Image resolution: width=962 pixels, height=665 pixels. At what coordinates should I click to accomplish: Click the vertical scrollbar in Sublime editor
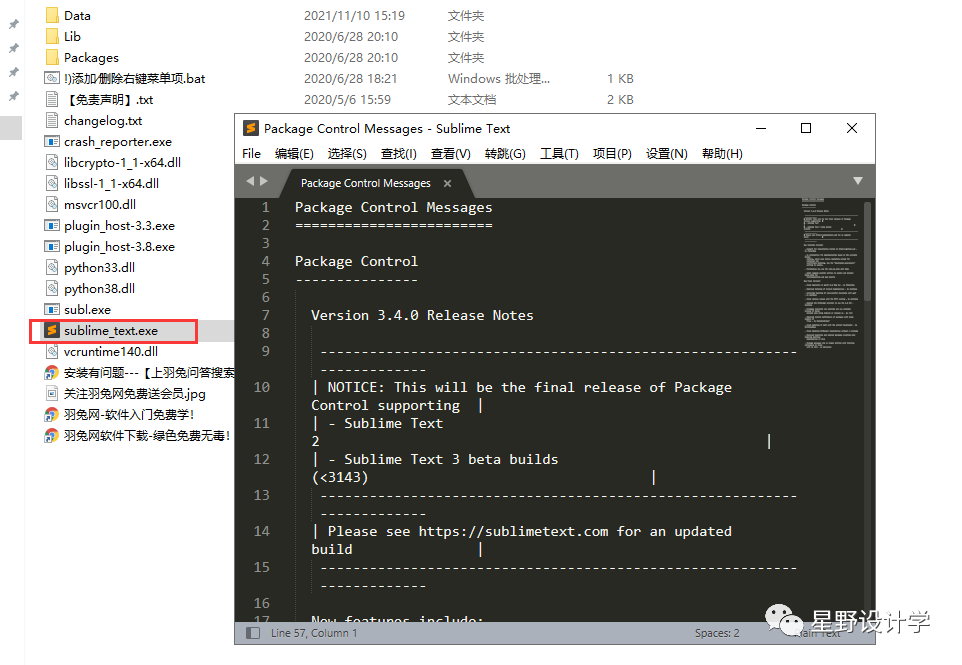click(867, 252)
